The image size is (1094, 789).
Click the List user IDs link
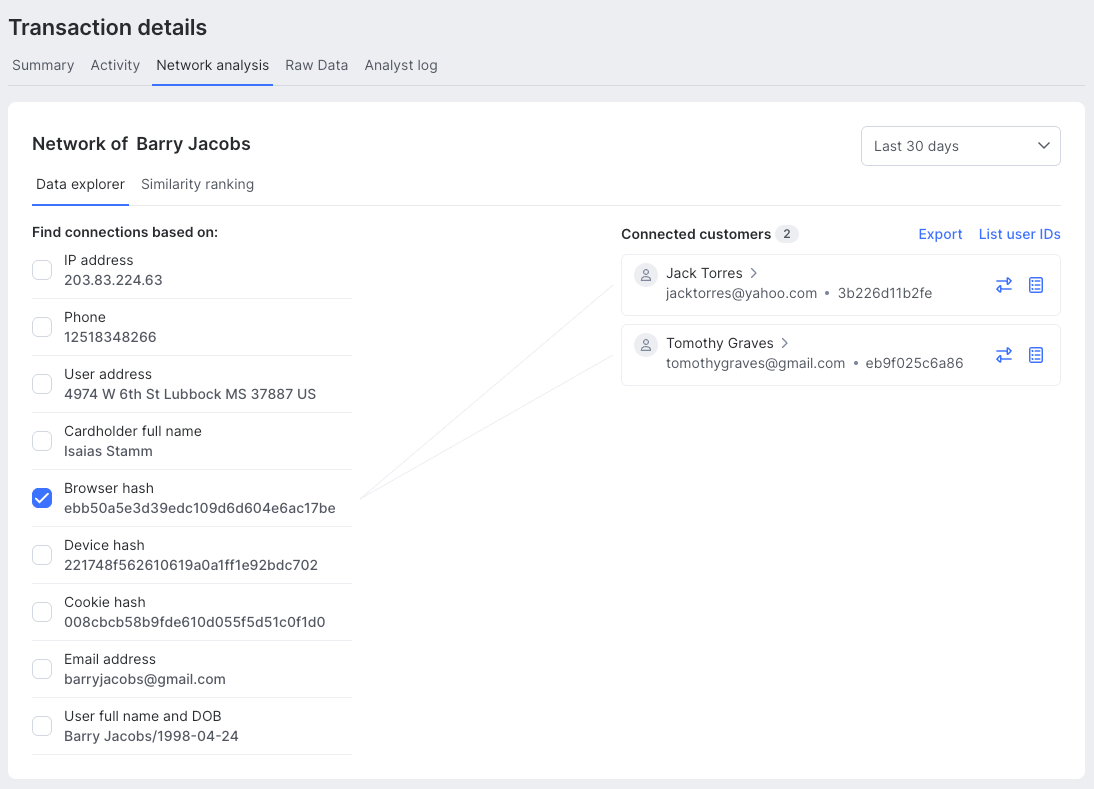click(1019, 234)
